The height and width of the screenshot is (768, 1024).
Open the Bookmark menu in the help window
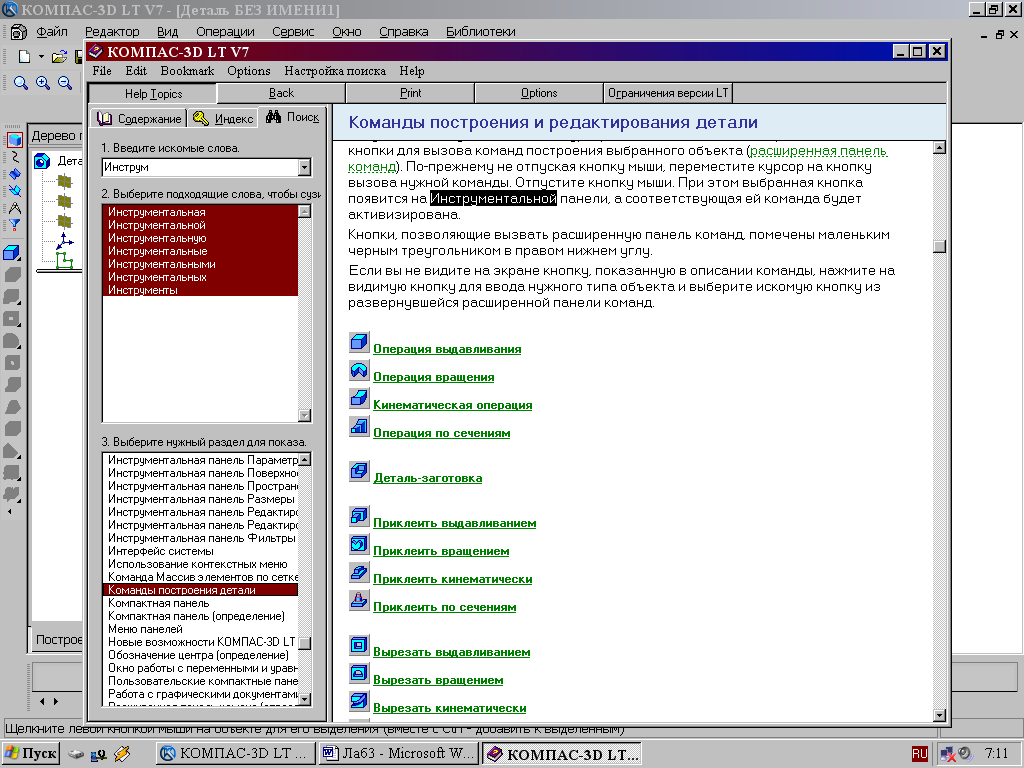coord(187,71)
